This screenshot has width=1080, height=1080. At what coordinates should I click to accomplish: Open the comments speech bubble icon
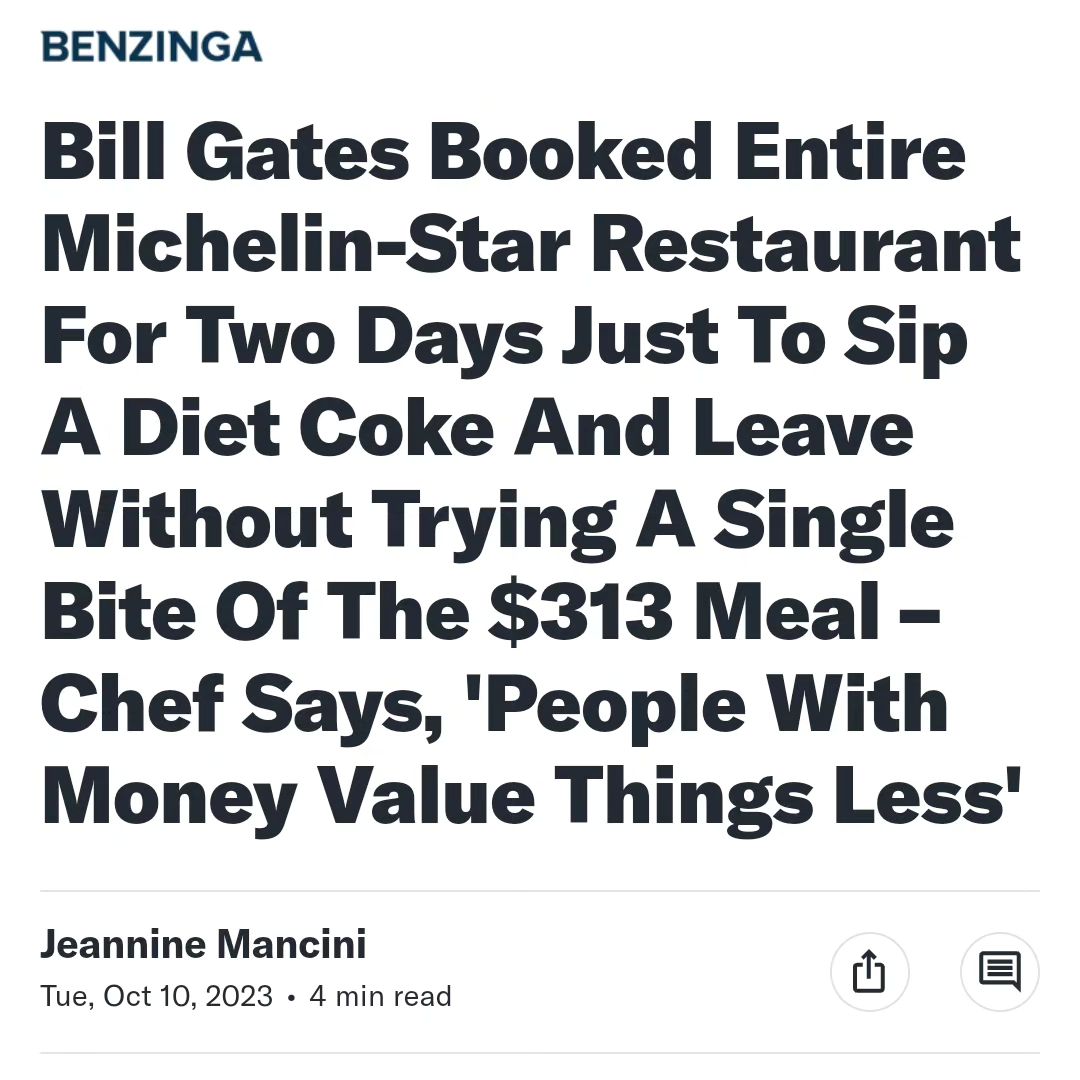coord(999,971)
